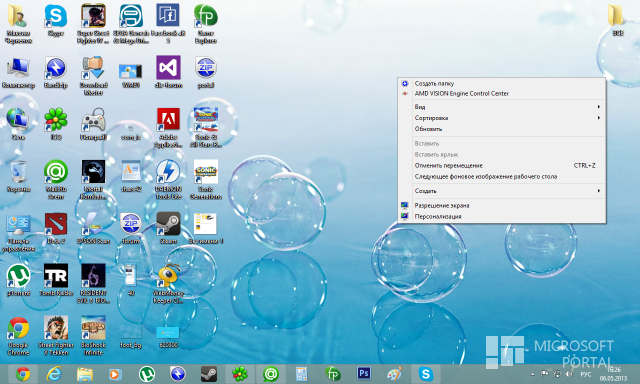
Task: Select the Steam shortcut on the desktop
Action: point(168,228)
